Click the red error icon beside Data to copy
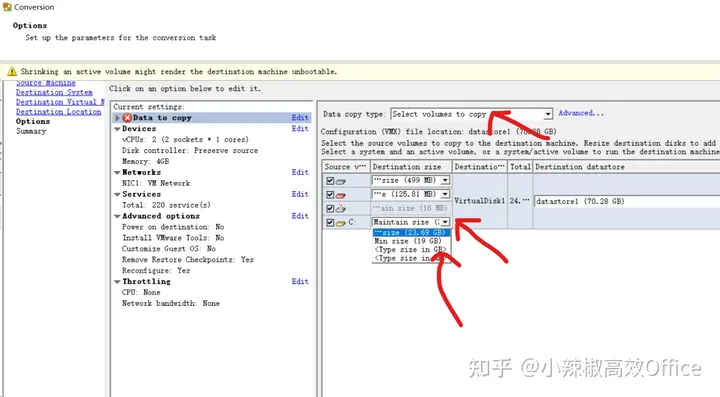 tap(127, 118)
